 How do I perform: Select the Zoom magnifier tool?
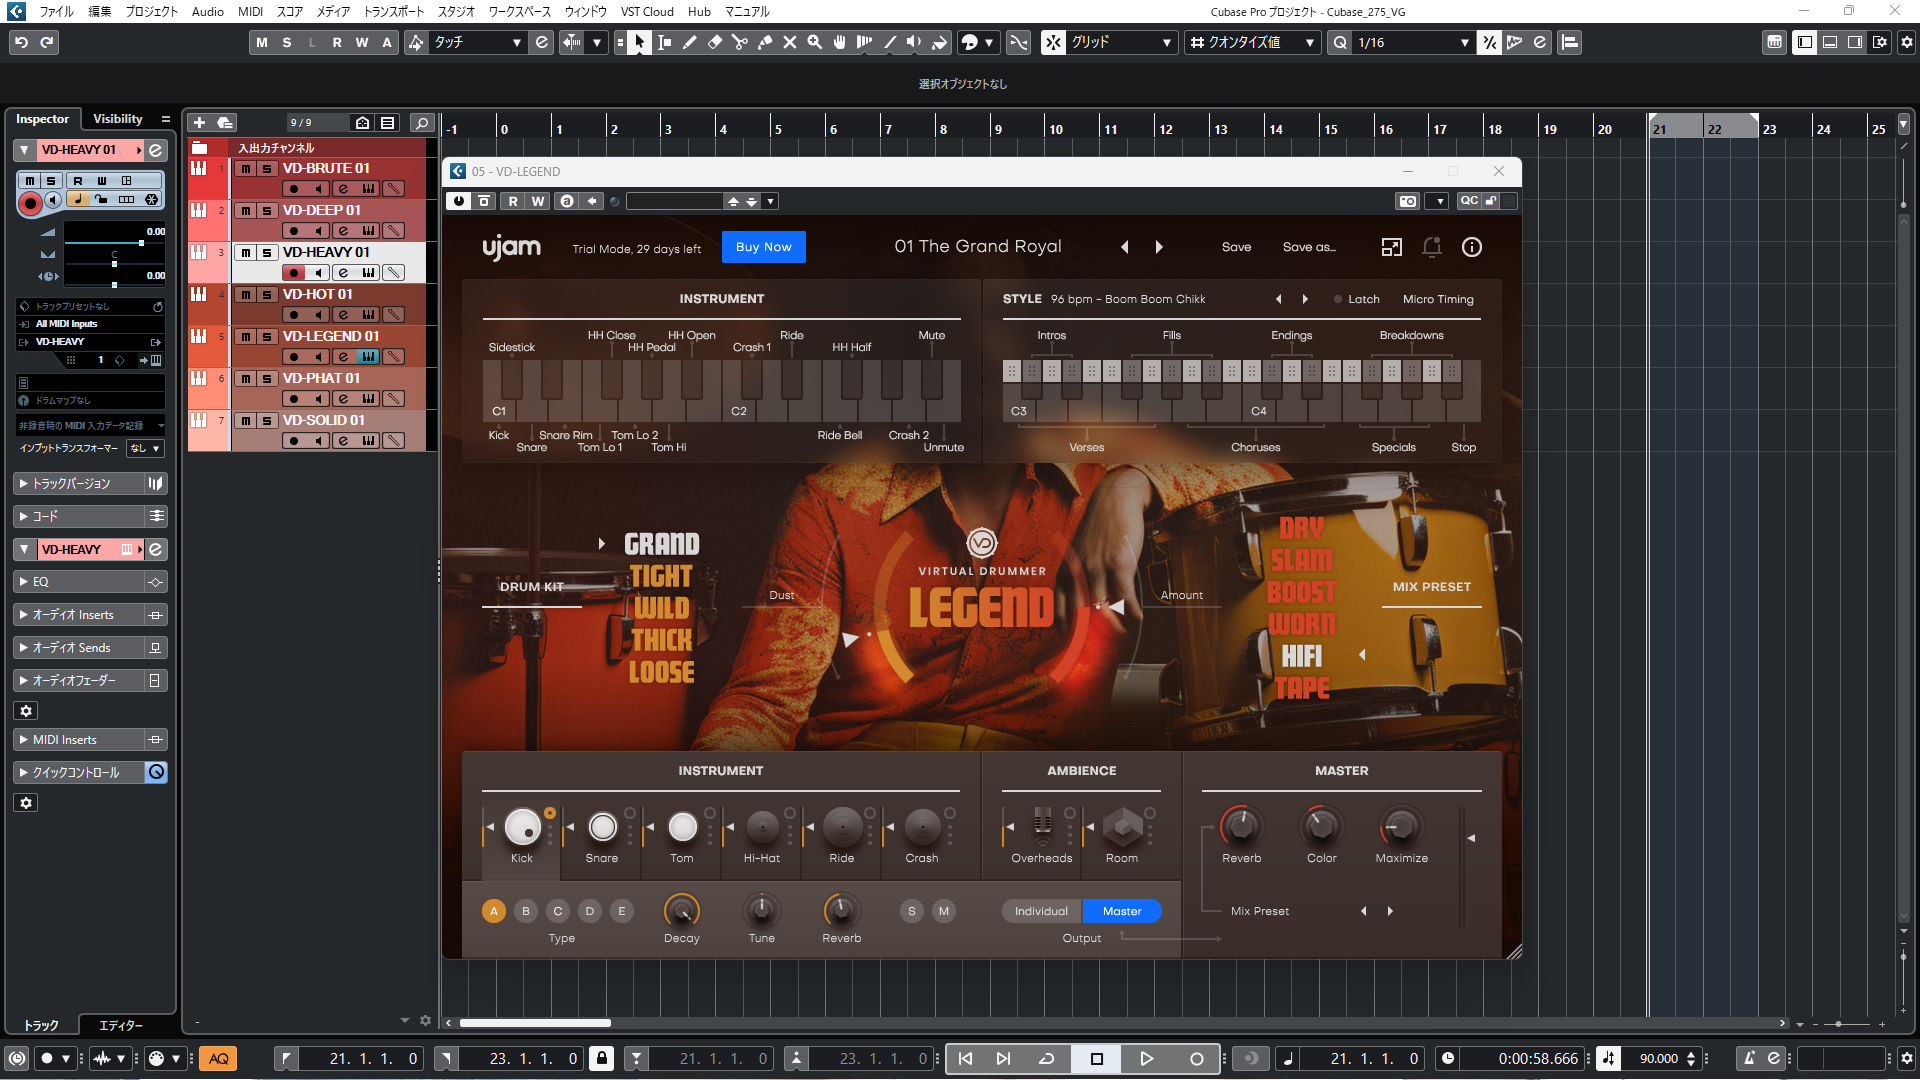tap(815, 42)
